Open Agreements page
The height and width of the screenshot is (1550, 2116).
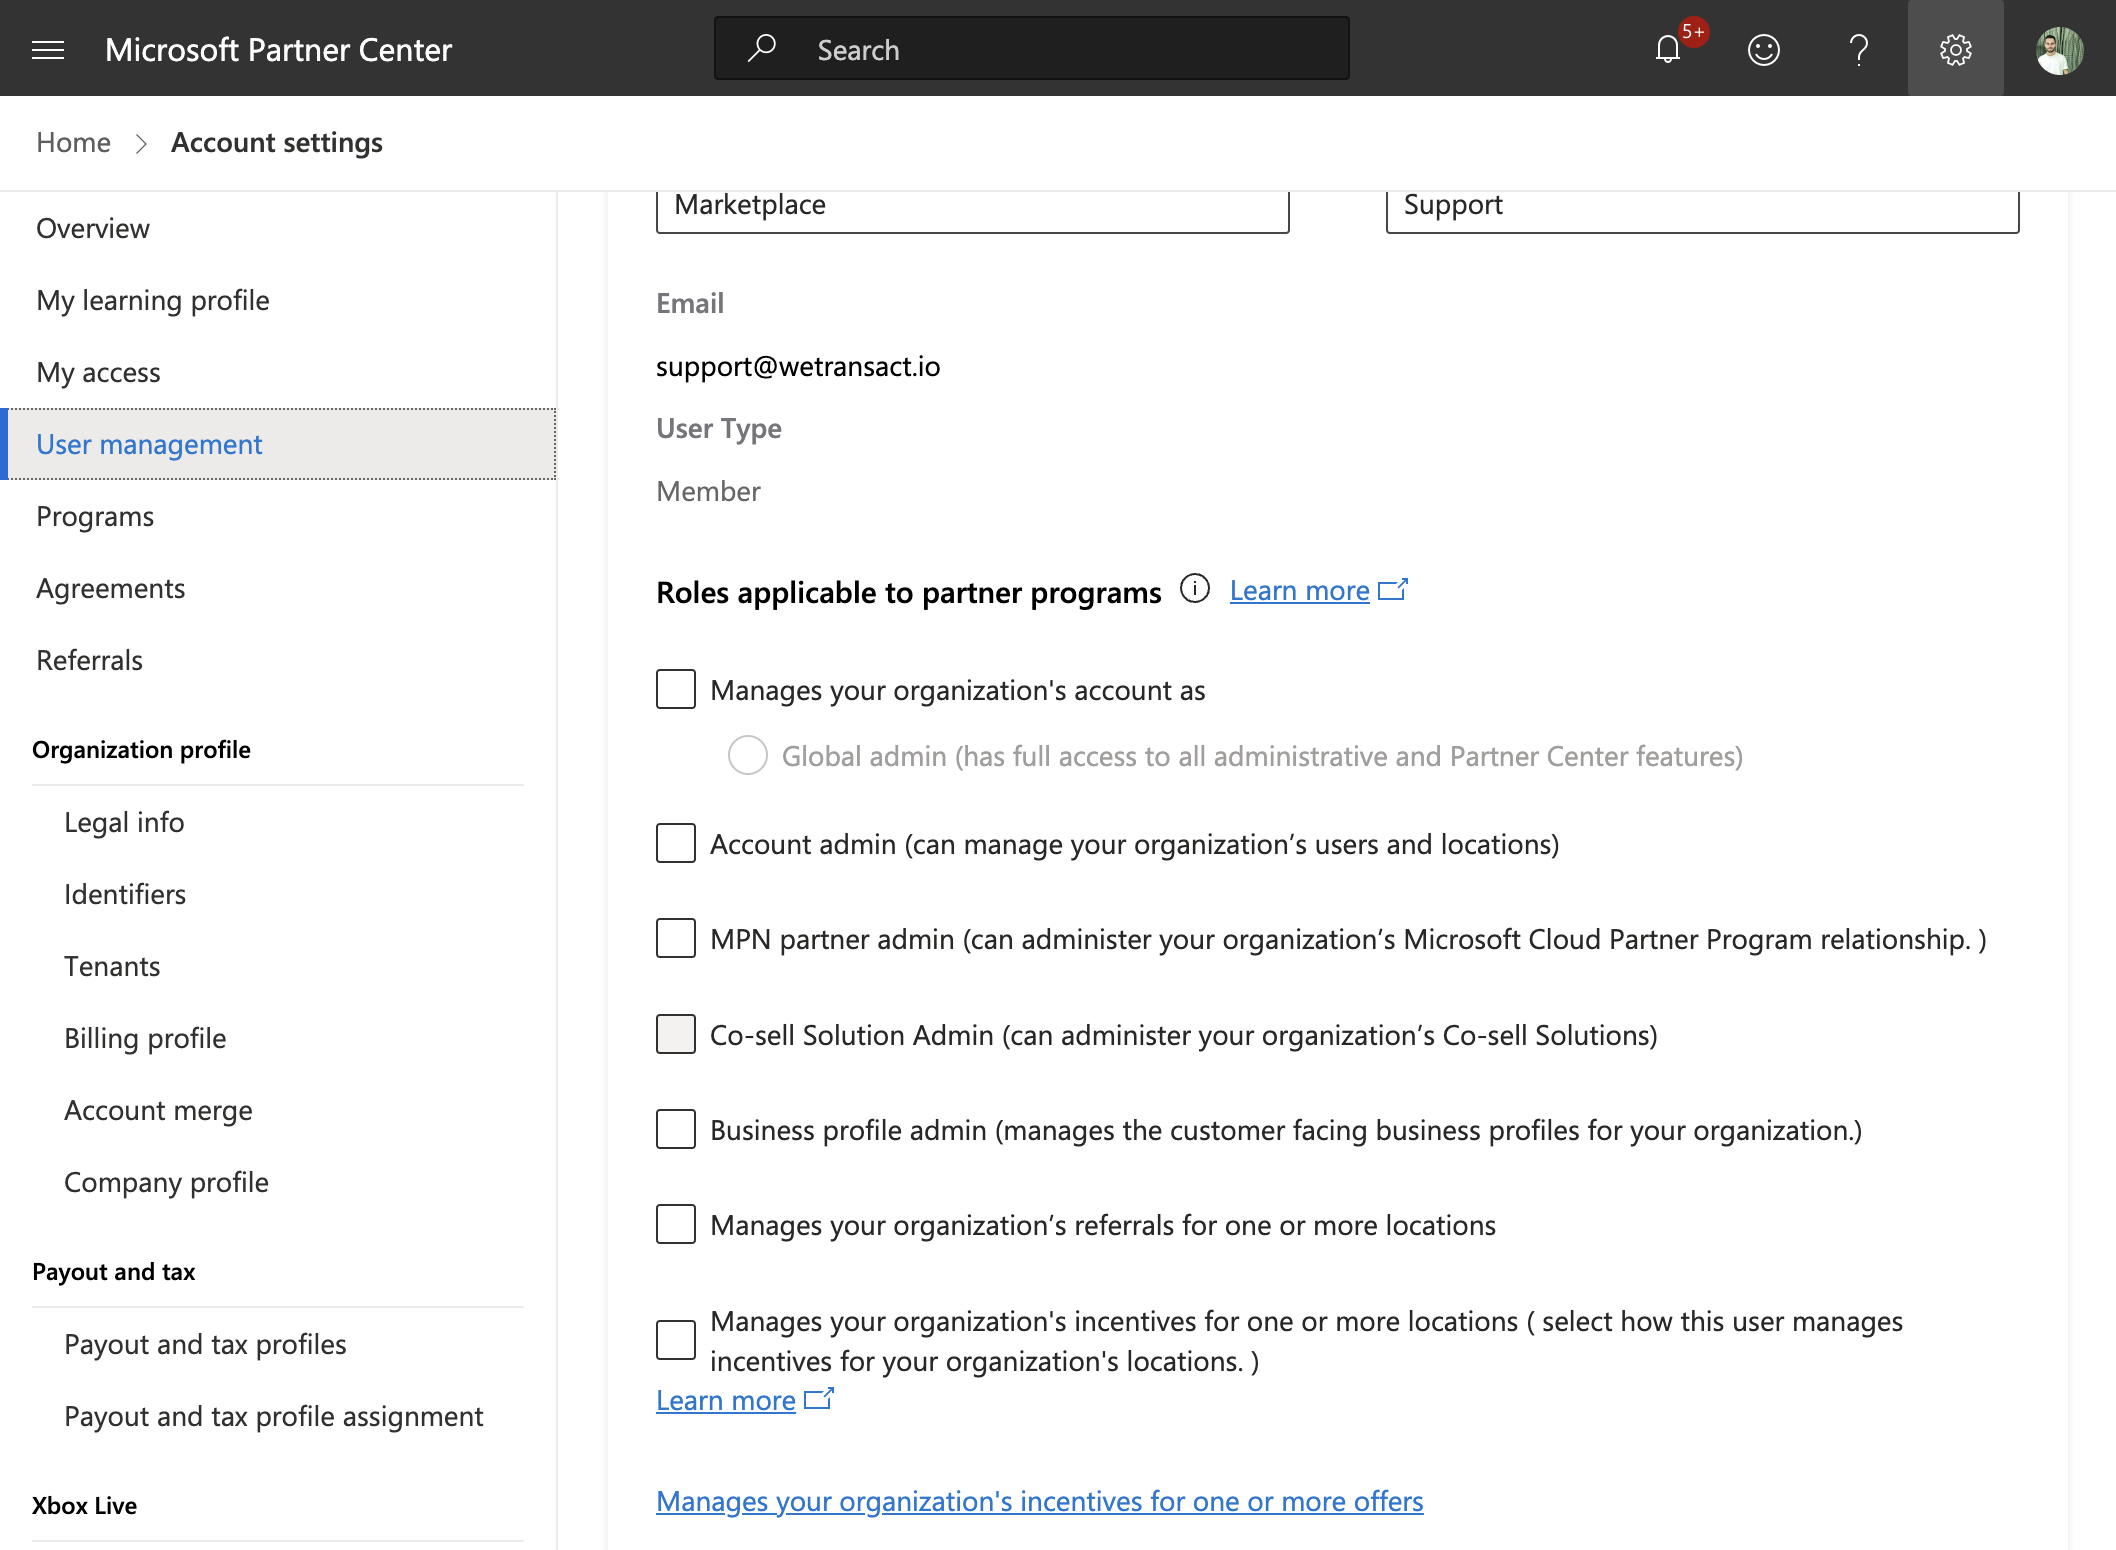[x=278, y=588]
